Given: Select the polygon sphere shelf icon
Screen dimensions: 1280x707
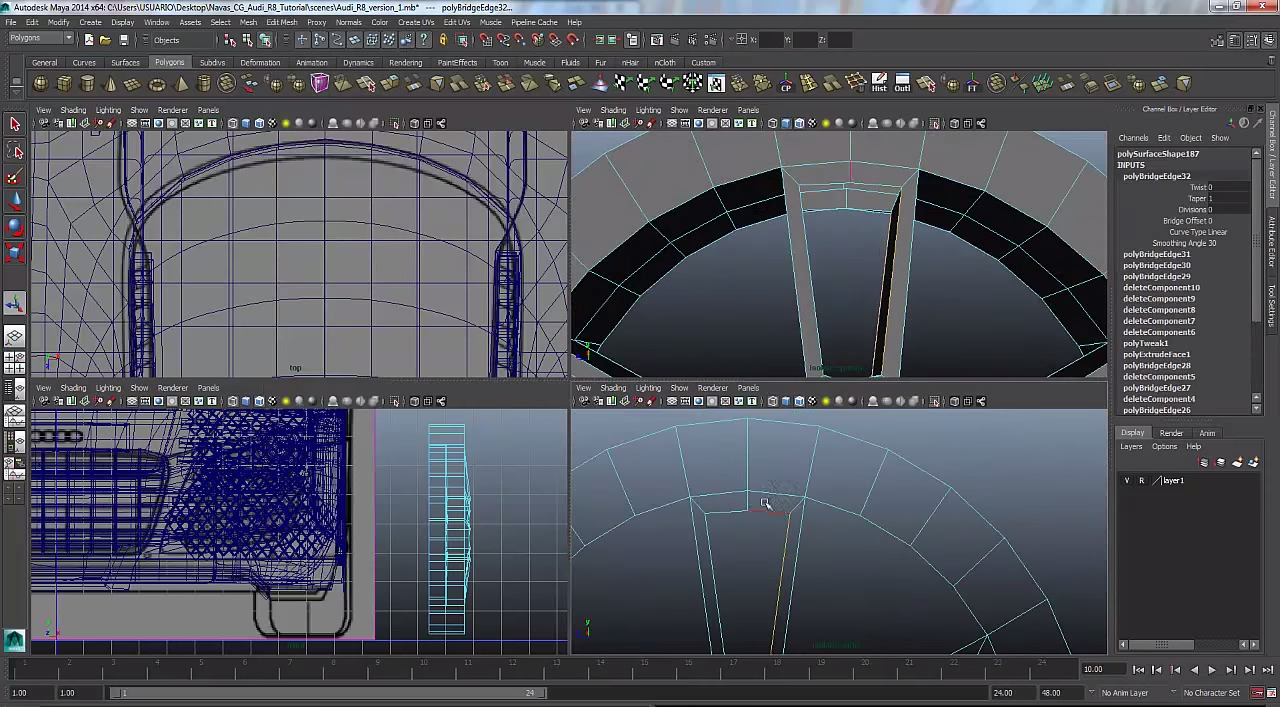Looking at the screenshot, I should tap(41, 84).
